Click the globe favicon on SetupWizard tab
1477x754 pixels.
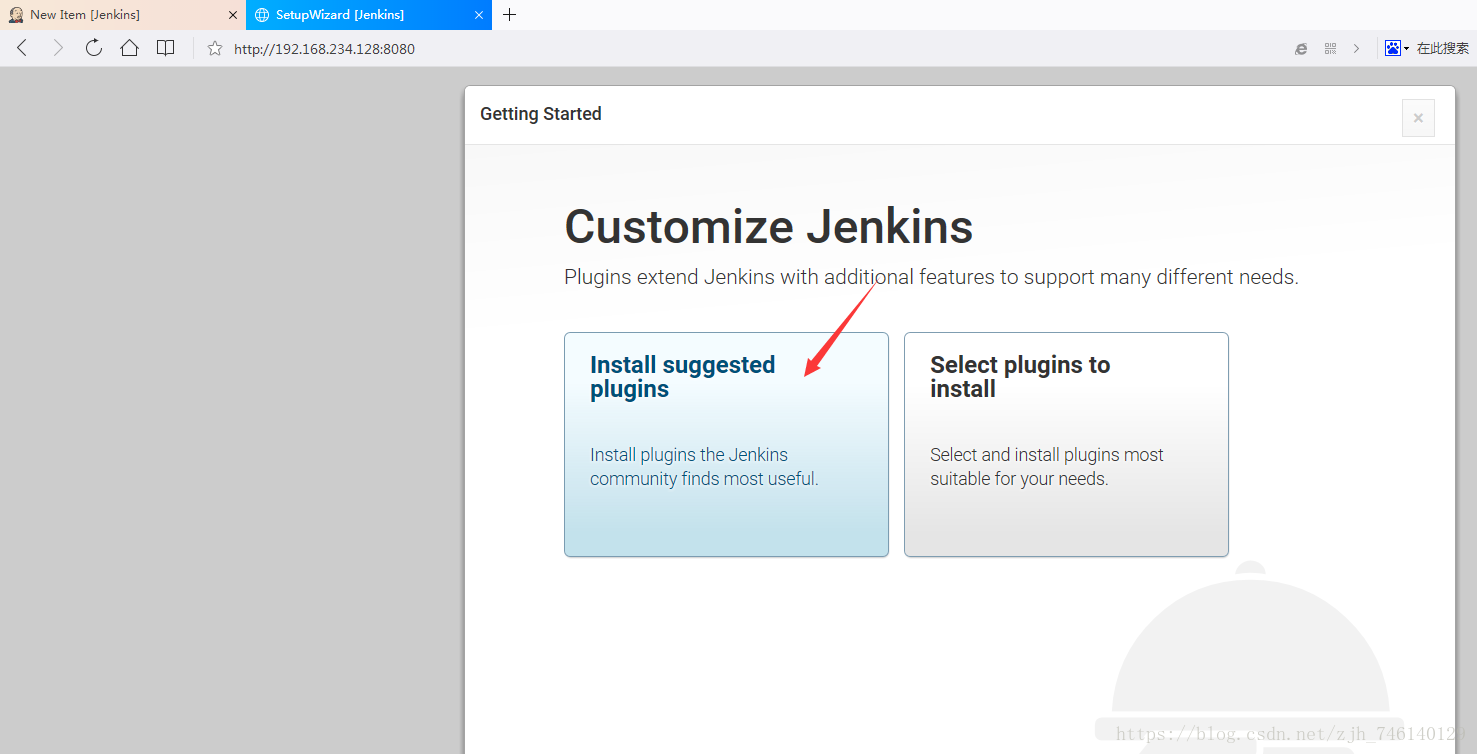(x=262, y=15)
